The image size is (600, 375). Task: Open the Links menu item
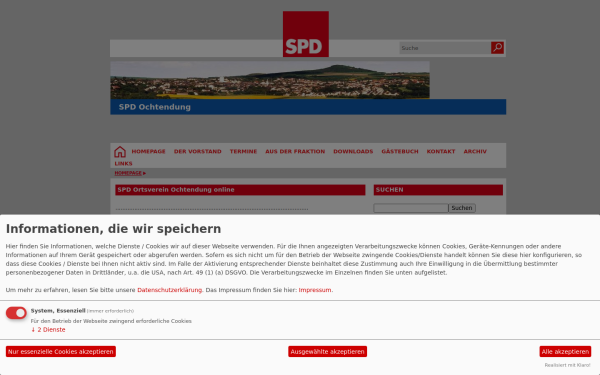coord(123,163)
